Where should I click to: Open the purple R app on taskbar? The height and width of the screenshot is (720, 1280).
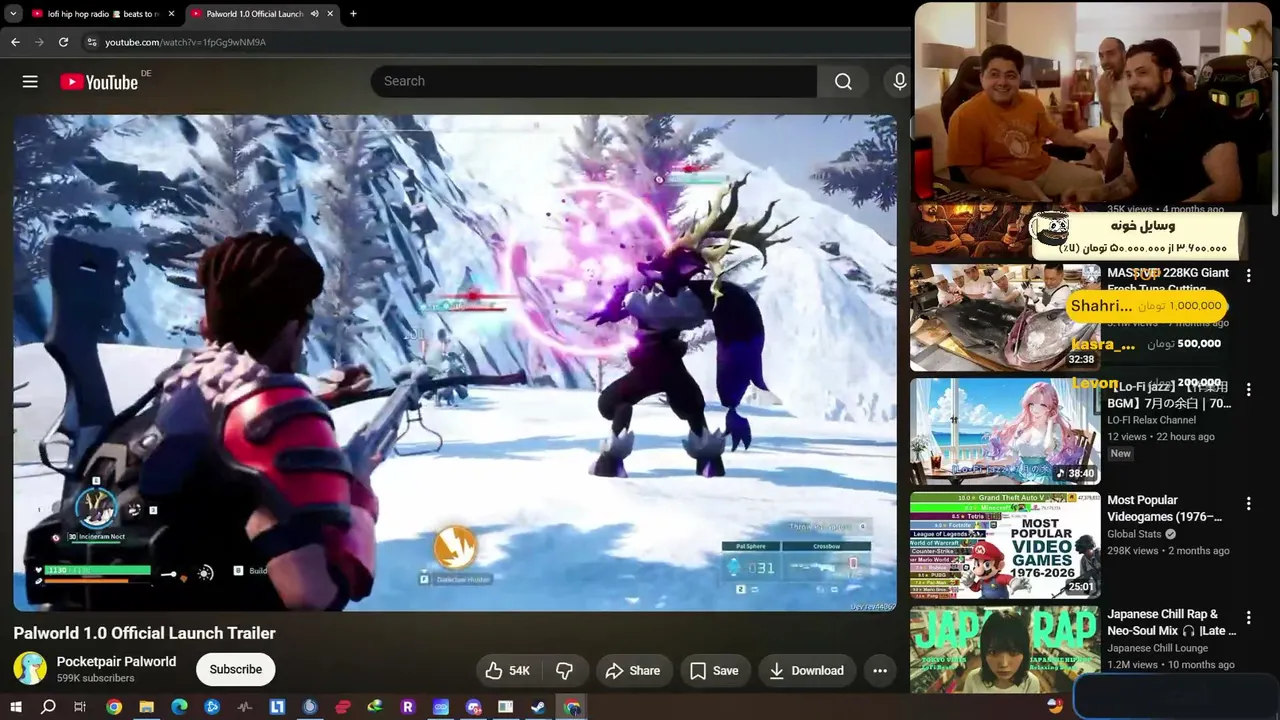408,707
